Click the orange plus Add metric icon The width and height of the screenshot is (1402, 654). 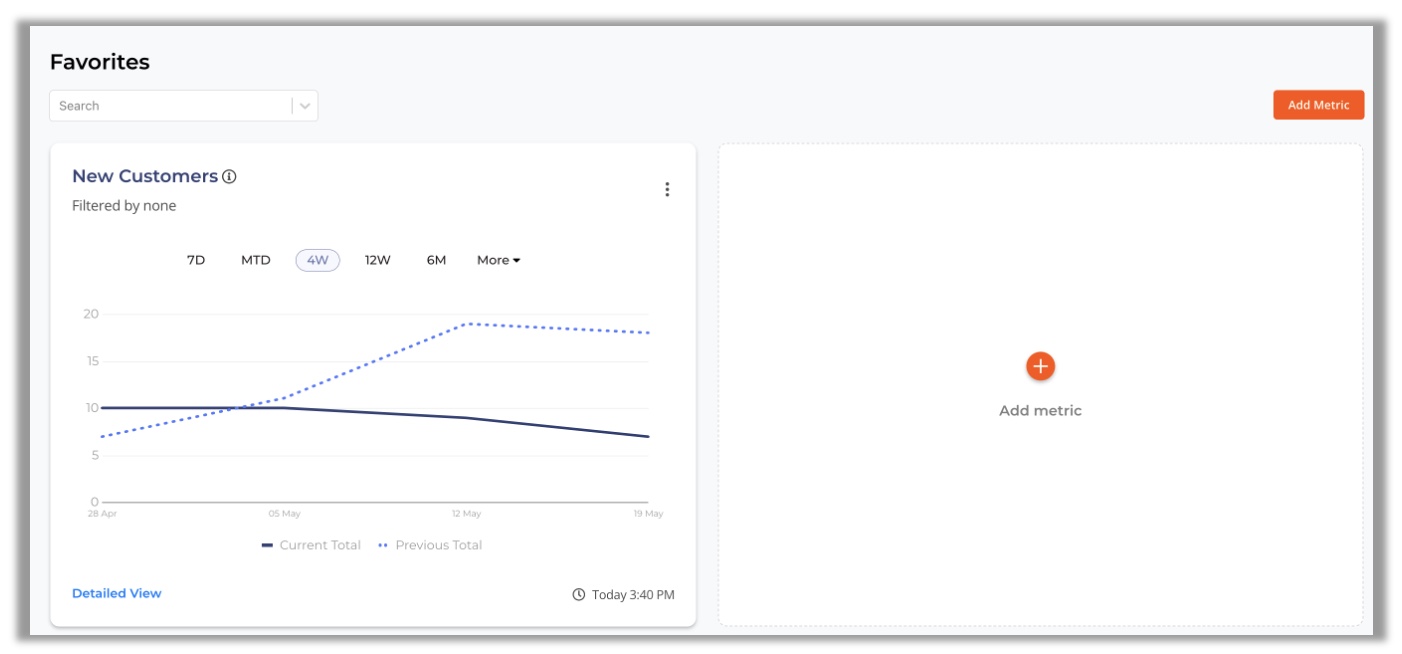(x=1040, y=366)
